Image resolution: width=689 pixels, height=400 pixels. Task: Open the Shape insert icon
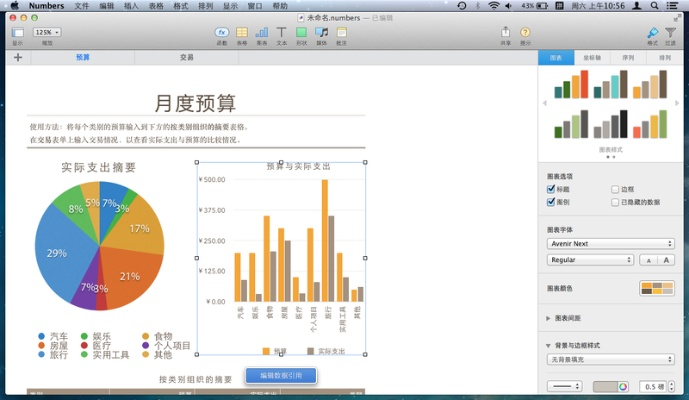[x=301, y=33]
